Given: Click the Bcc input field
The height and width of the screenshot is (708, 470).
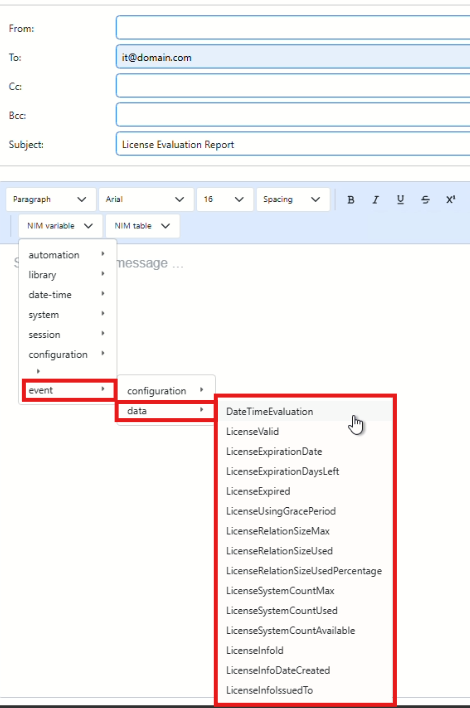Looking at the screenshot, I should coord(293,115).
